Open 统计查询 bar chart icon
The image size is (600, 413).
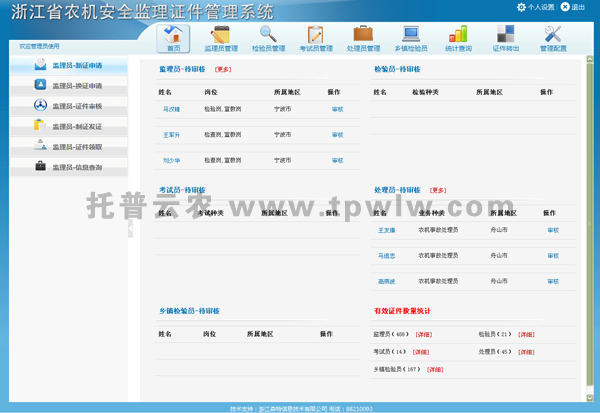458,38
